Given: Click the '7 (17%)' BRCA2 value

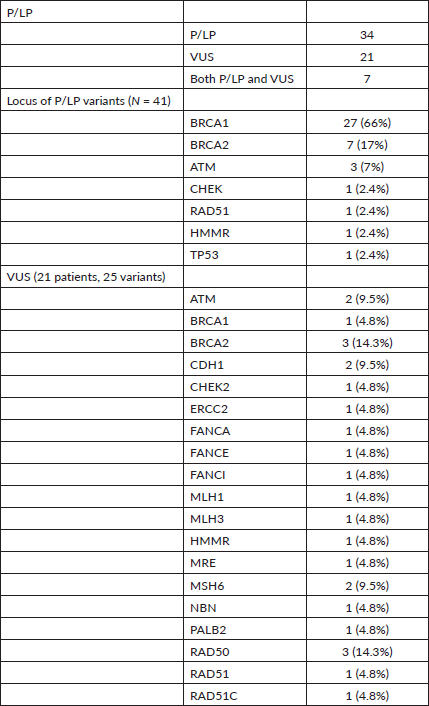Looking at the screenshot, I should (x=367, y=145).
